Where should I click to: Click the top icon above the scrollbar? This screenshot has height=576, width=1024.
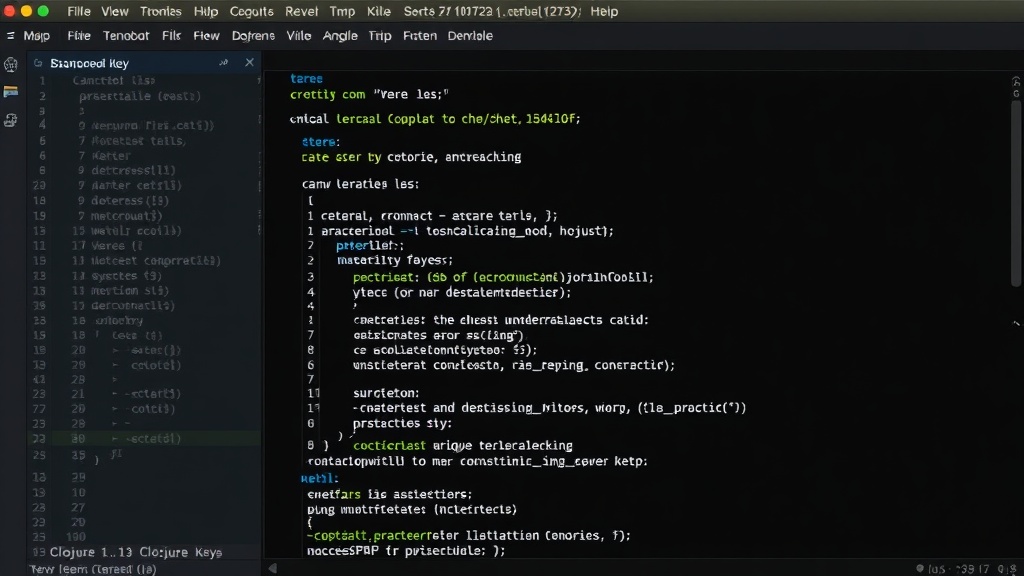click(x=1016, y=82)
